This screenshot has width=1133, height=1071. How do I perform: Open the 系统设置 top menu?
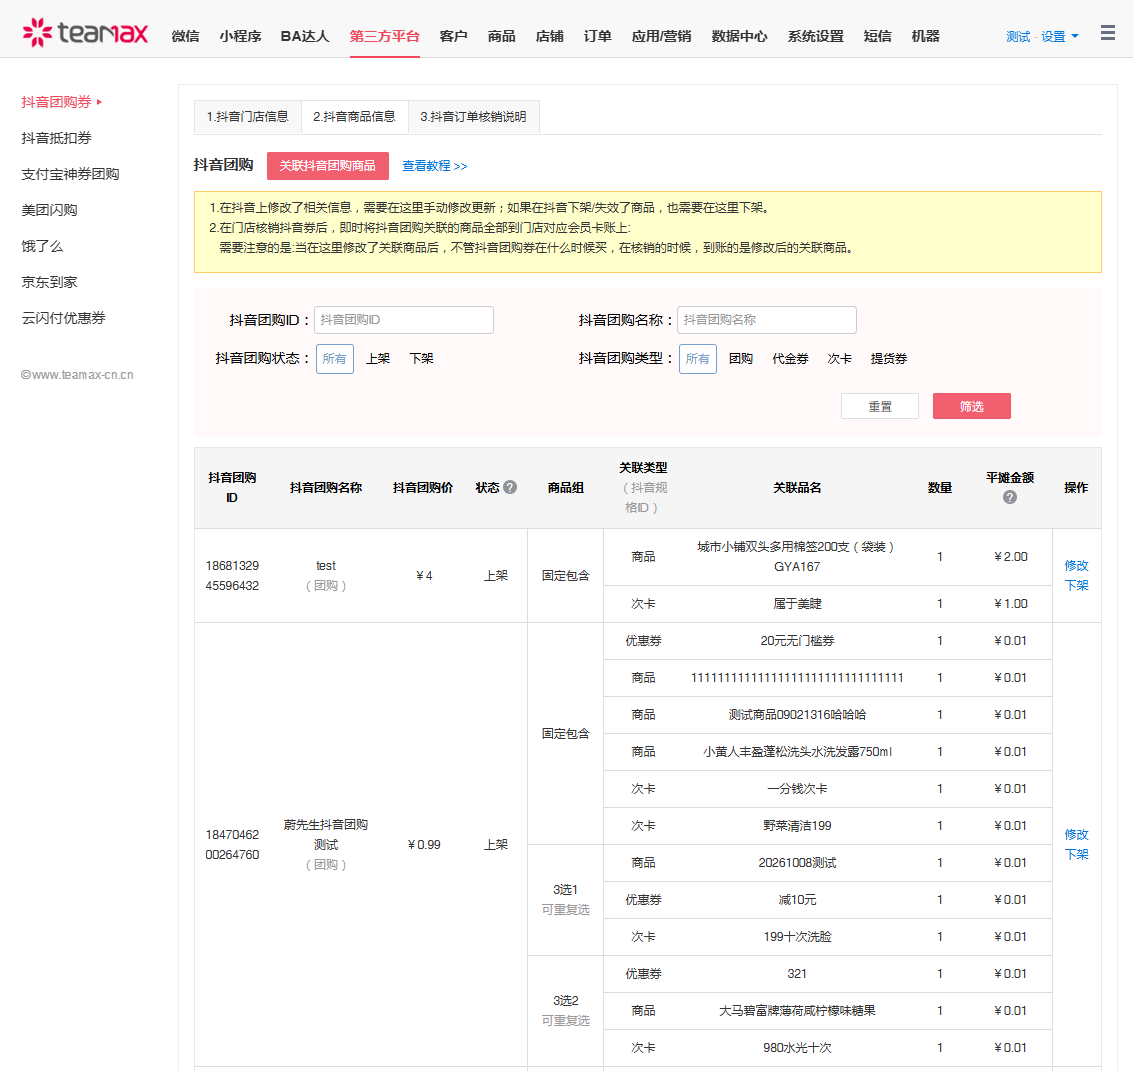(816, 36)
